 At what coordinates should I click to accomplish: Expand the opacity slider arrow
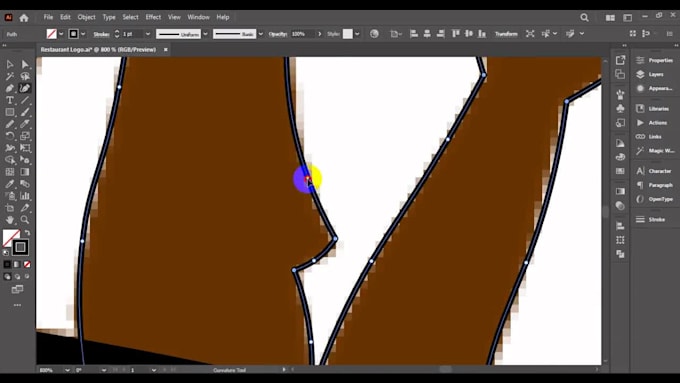pos(320,34)
